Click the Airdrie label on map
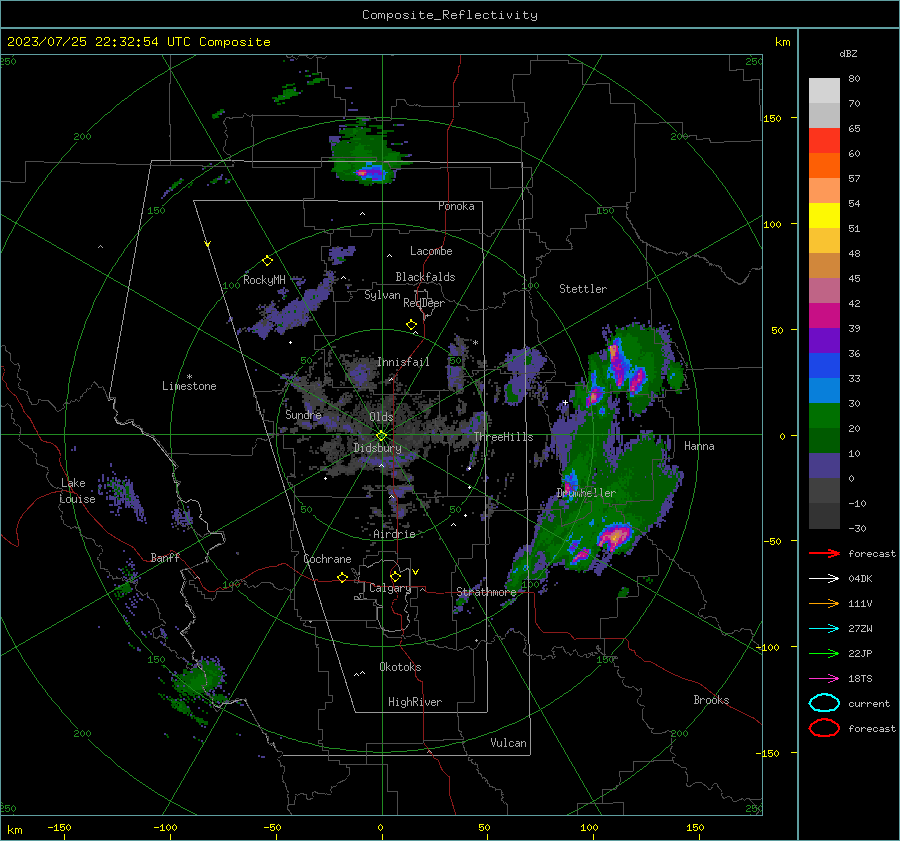The width and height of the screenshot is (900, 841). [394, 534]
